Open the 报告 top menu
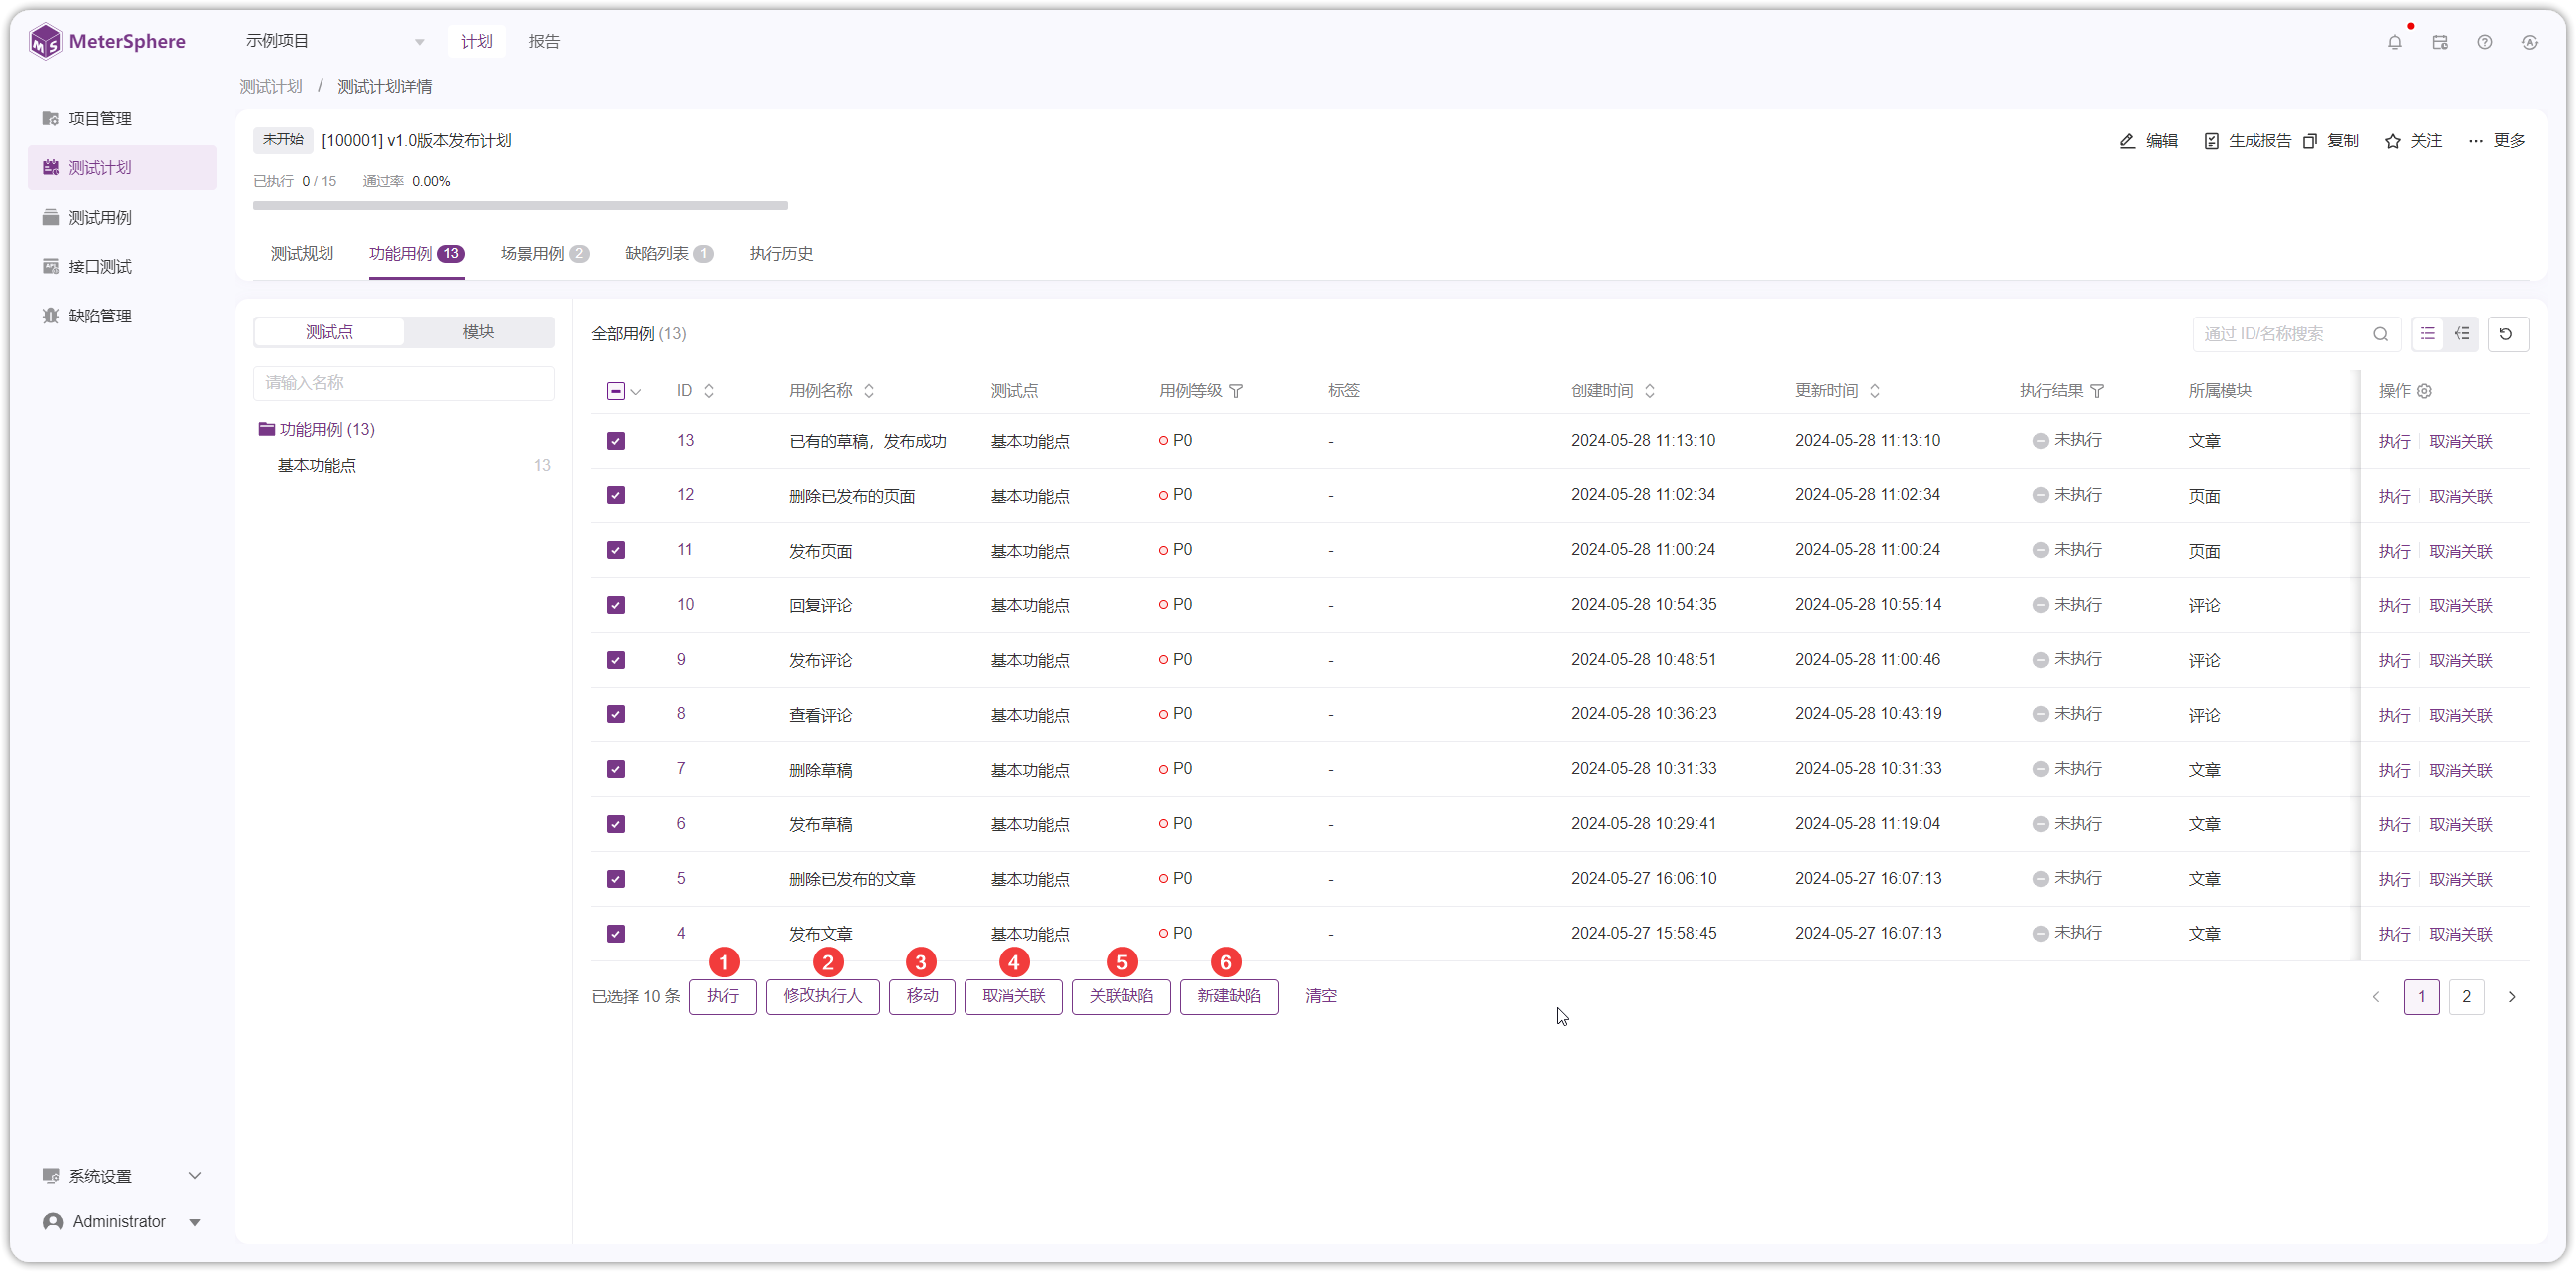 (544, 41)
